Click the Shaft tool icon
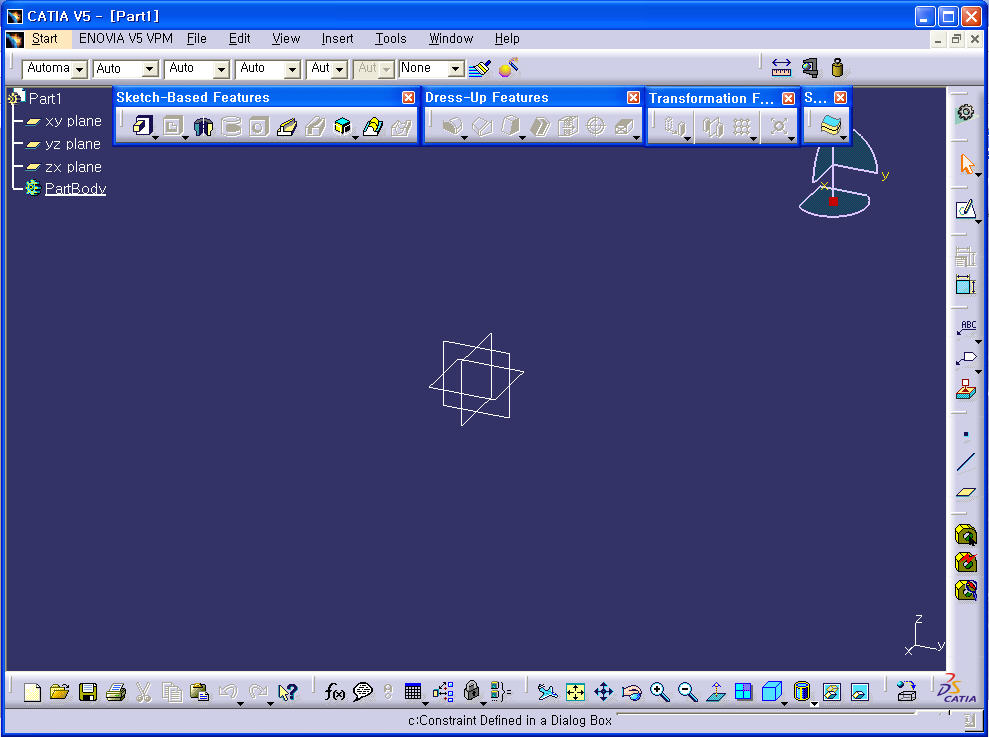The height and width of the screenshot is (737, 989). click(203, 127)
